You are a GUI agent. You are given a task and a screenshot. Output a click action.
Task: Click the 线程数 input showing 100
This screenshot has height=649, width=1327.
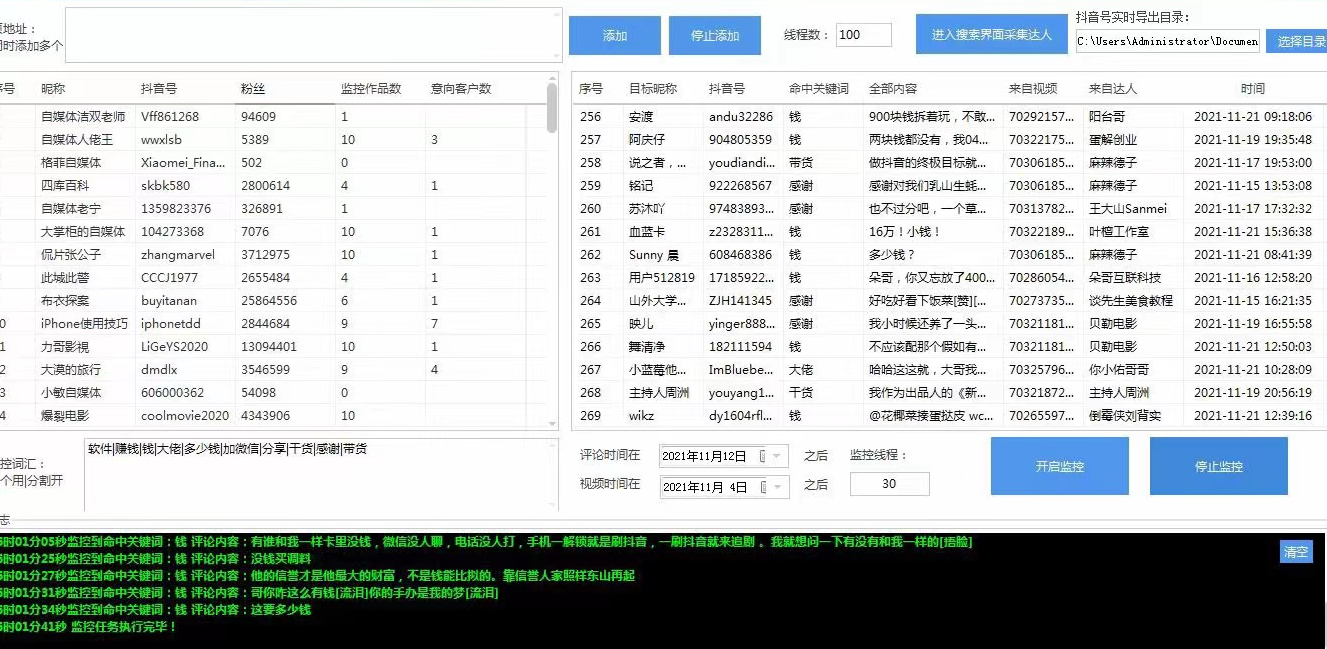[x=862, y=33]
